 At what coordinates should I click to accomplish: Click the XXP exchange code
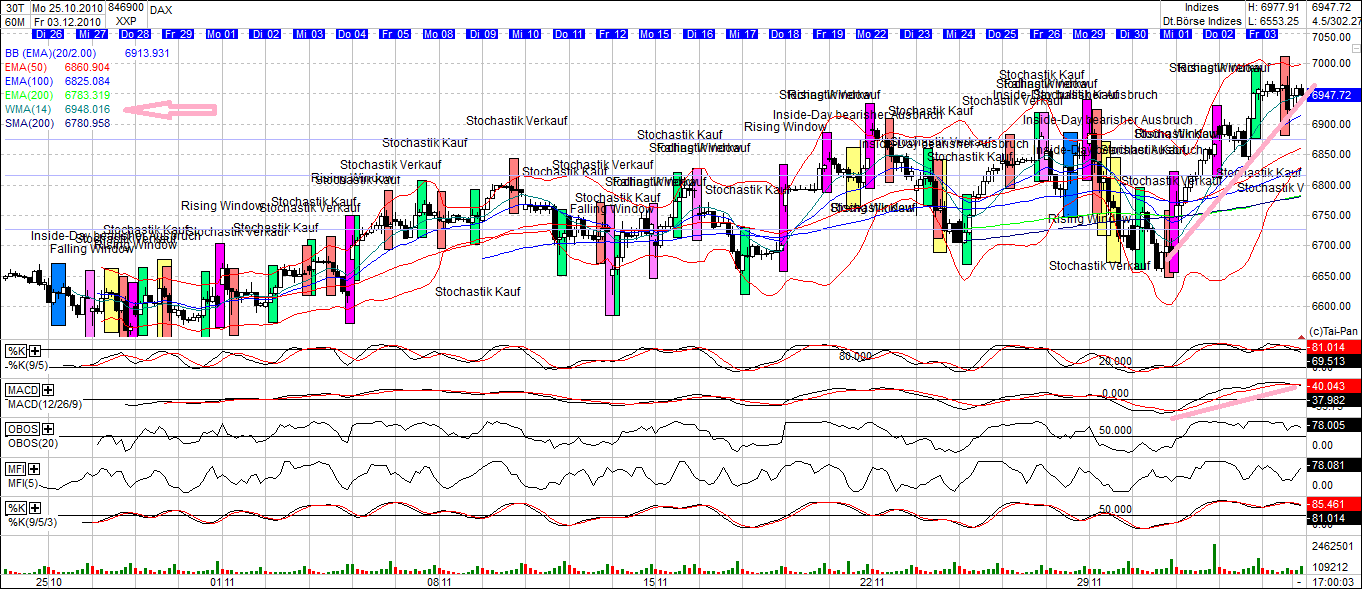[x=126, y=20]
